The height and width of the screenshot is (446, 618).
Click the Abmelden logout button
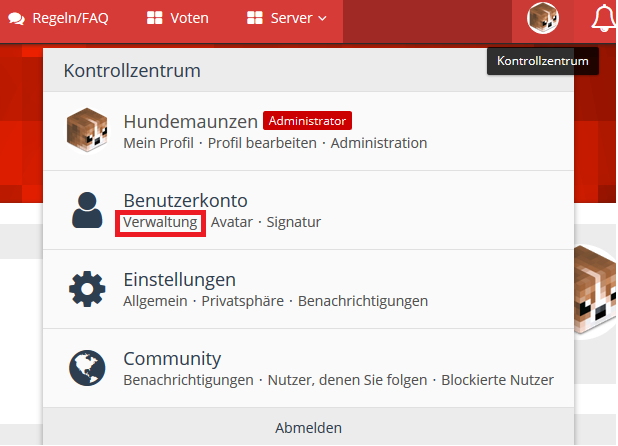[x=308, y=427]
